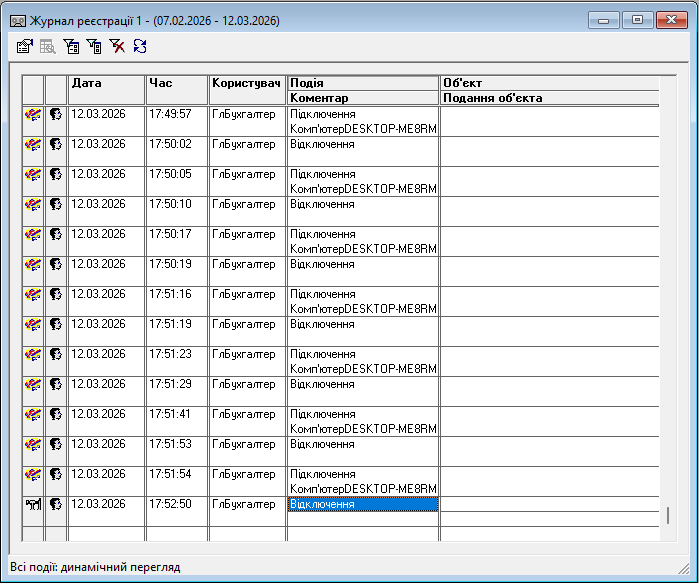Select the "ГлБухгалтер" cell in the 17:50:10 row

click(247, 204)
